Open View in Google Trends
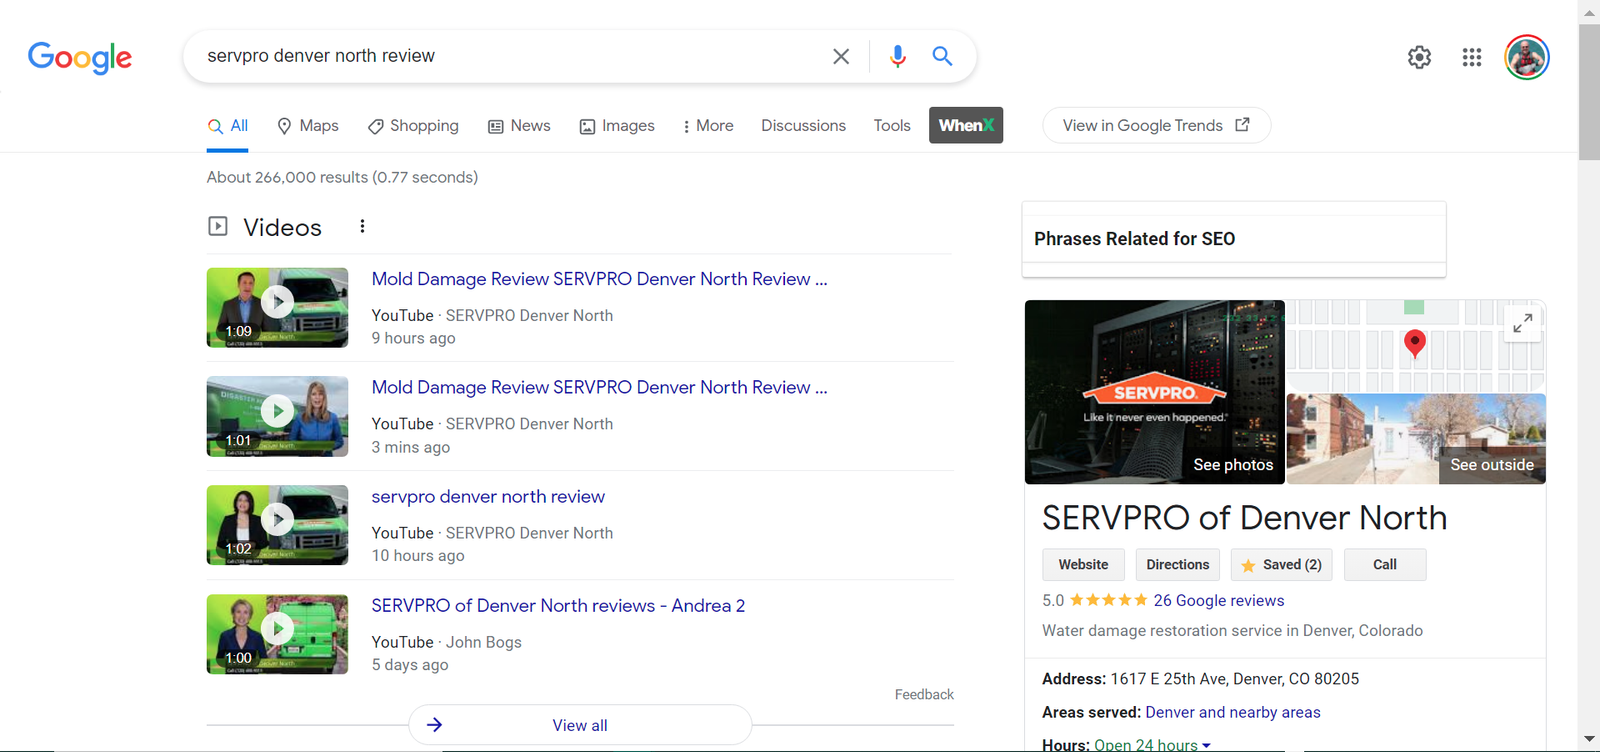This screenshot has width=1600, height=752. tap(1156, 125)
